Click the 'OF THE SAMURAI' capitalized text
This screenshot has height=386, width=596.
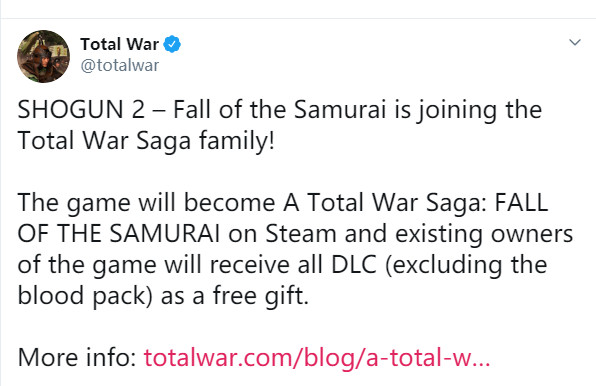coord(119,234)
